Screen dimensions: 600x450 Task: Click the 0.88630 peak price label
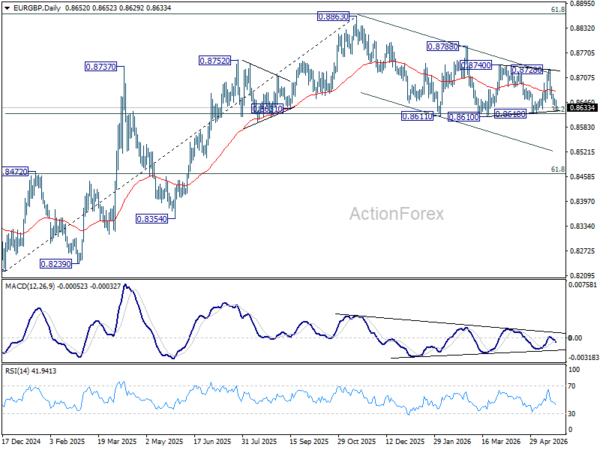(333, 16)
